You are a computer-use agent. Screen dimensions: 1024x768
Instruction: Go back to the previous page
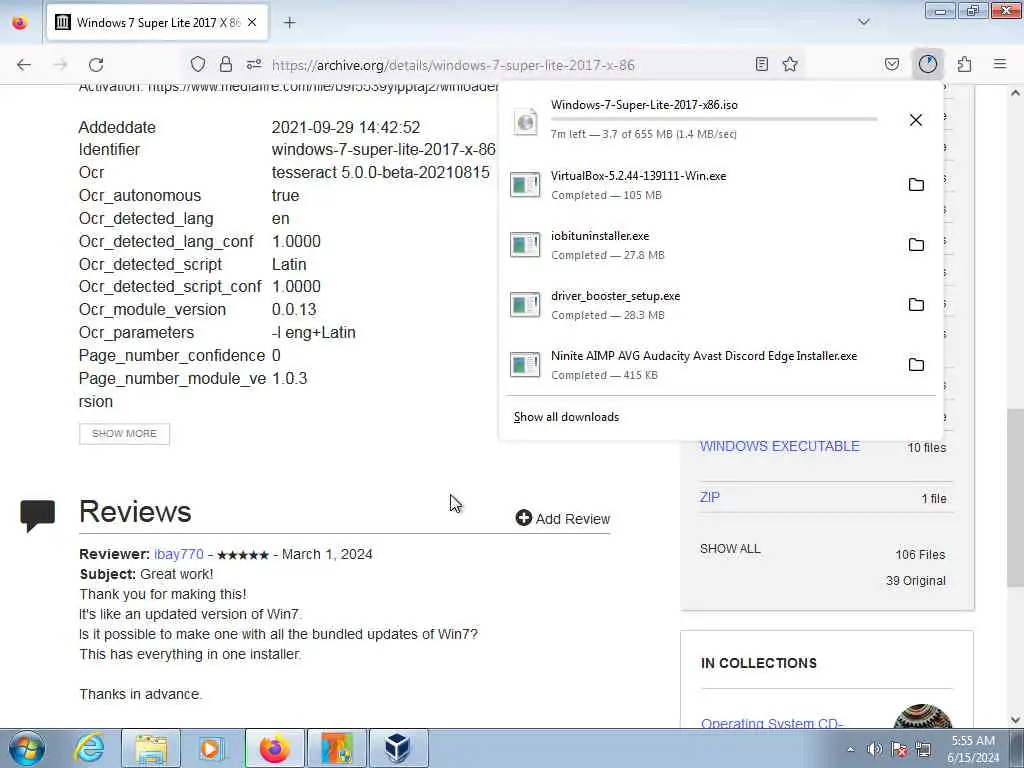tap(24, 65)
